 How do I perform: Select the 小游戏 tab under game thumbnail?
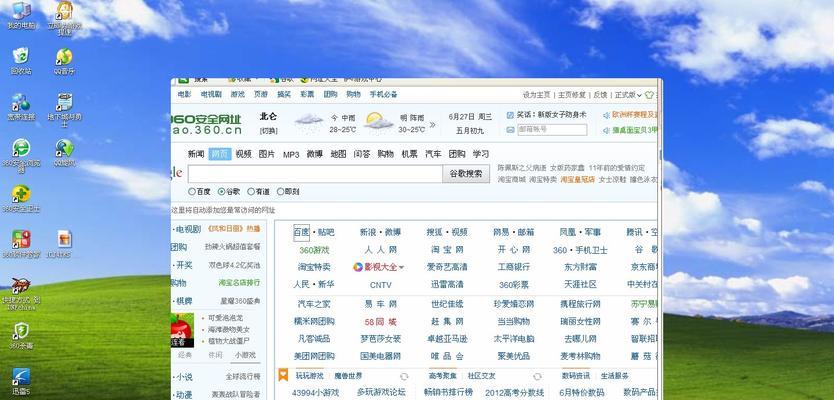click(x=245, y=355)
